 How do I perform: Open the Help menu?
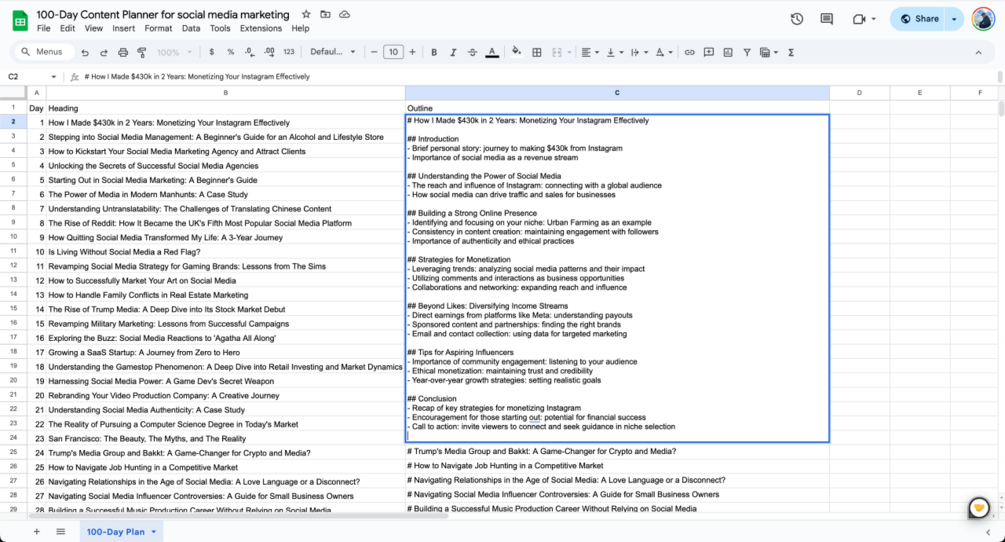click(x=301, y=28)
